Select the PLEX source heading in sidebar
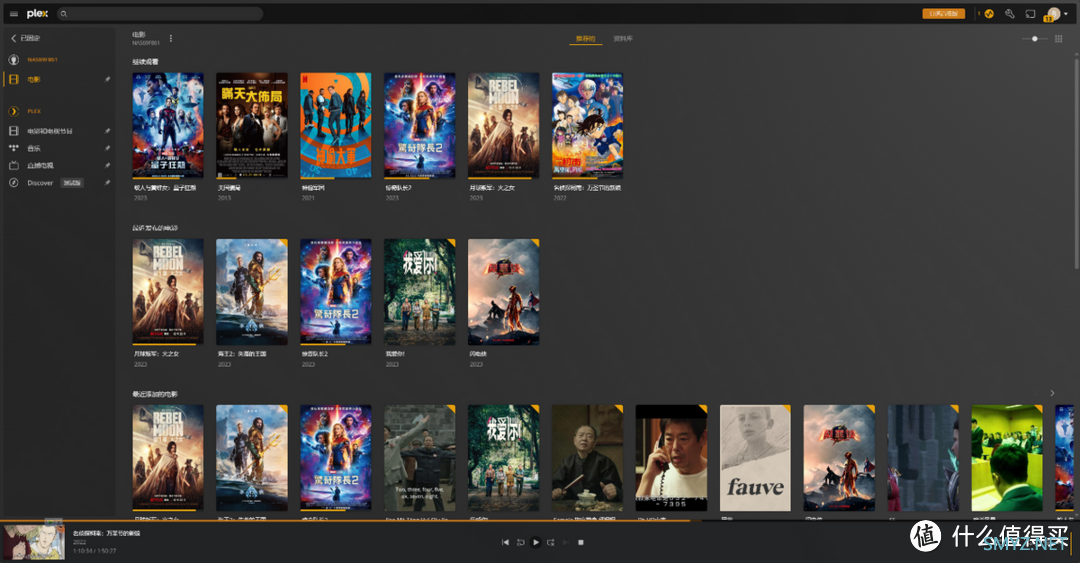The width and height of the screenshot is (1080, 563). (x=34, y=111)
